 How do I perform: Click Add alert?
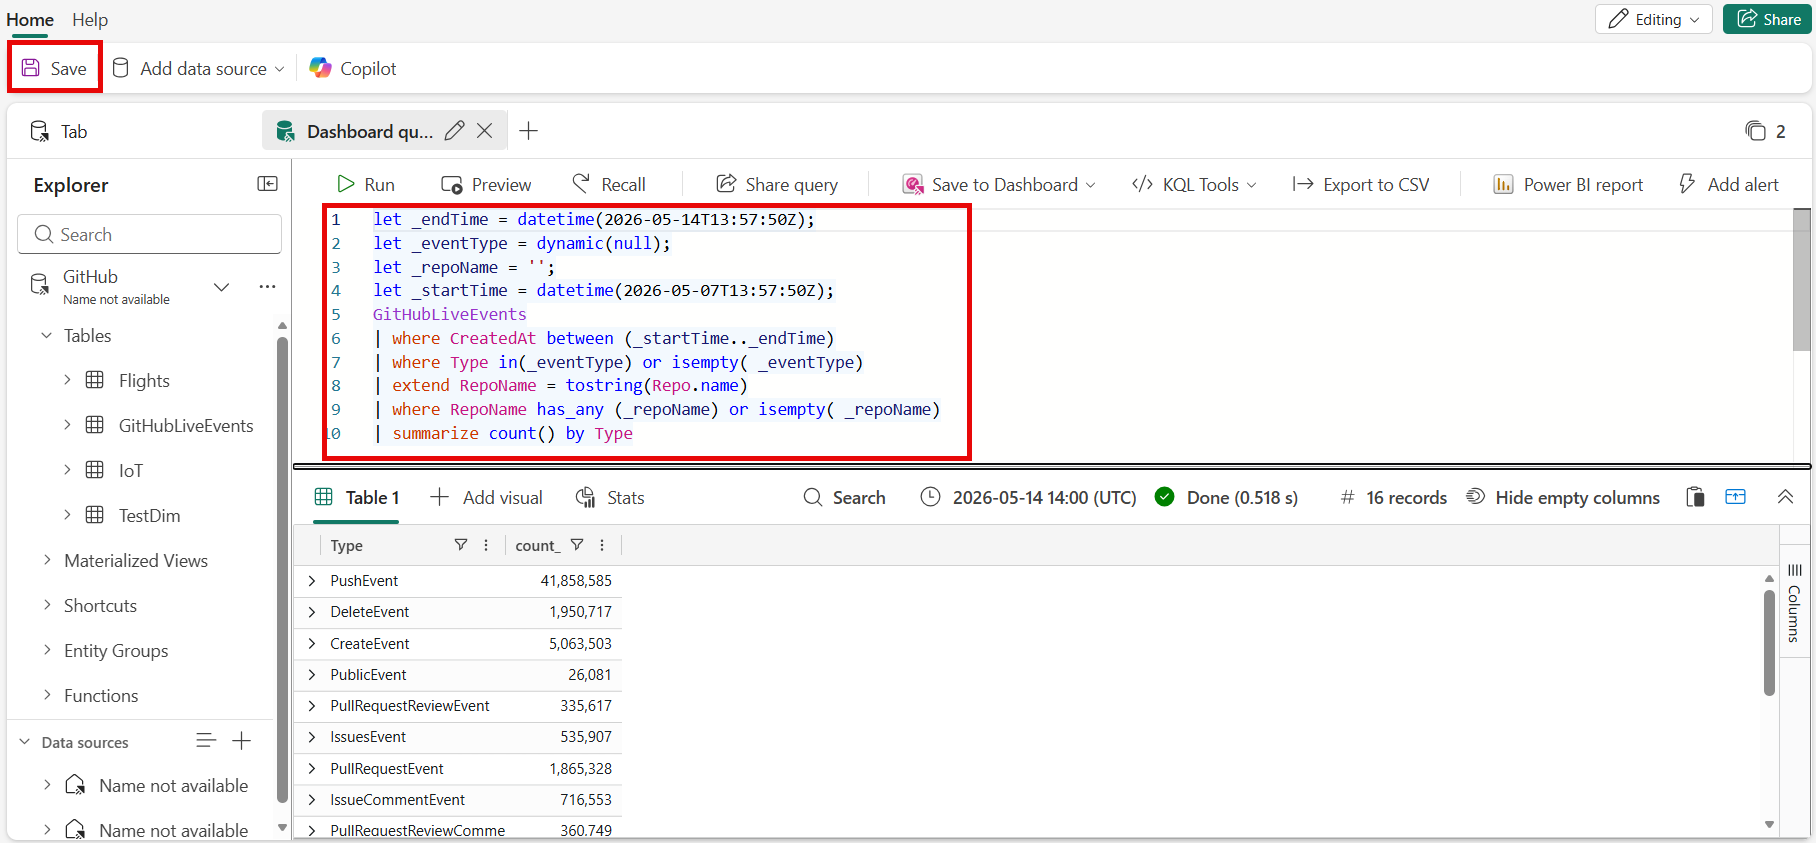(1729, 184)
